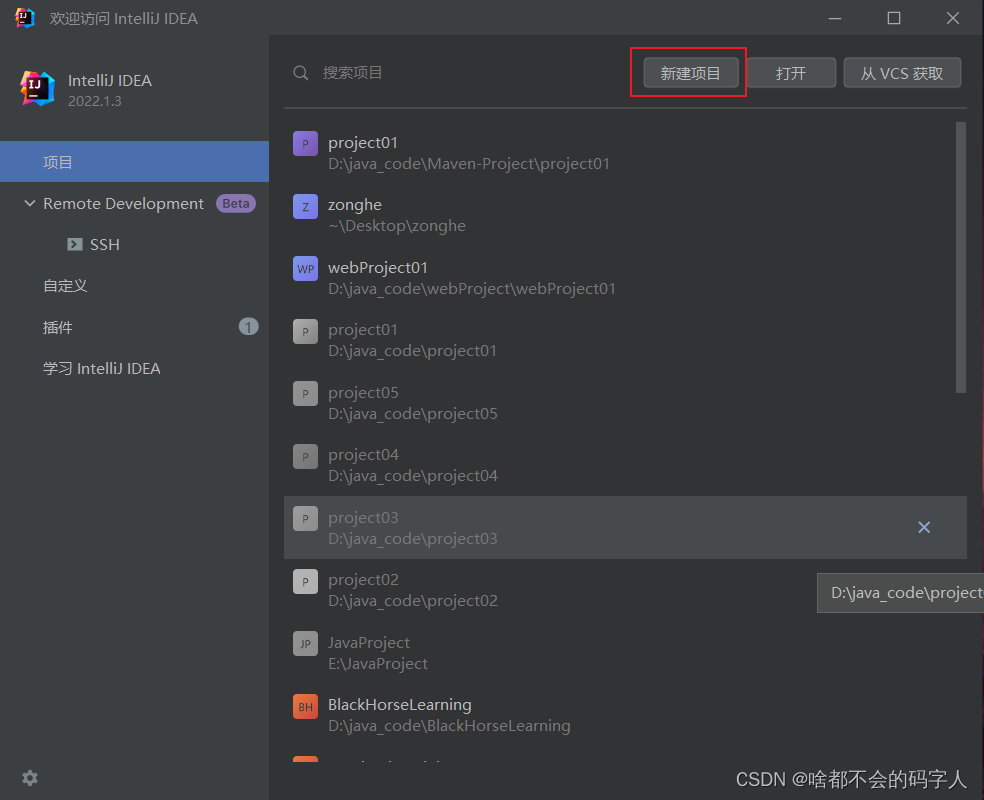Click the 从 VCS 获取 button
984x800 pixels.
tap(902, 73)
